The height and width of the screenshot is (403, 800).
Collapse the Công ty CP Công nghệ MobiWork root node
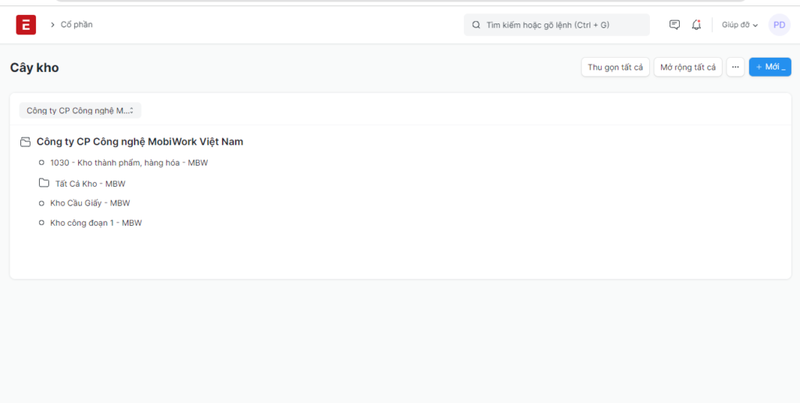click(x=139, y=142)
